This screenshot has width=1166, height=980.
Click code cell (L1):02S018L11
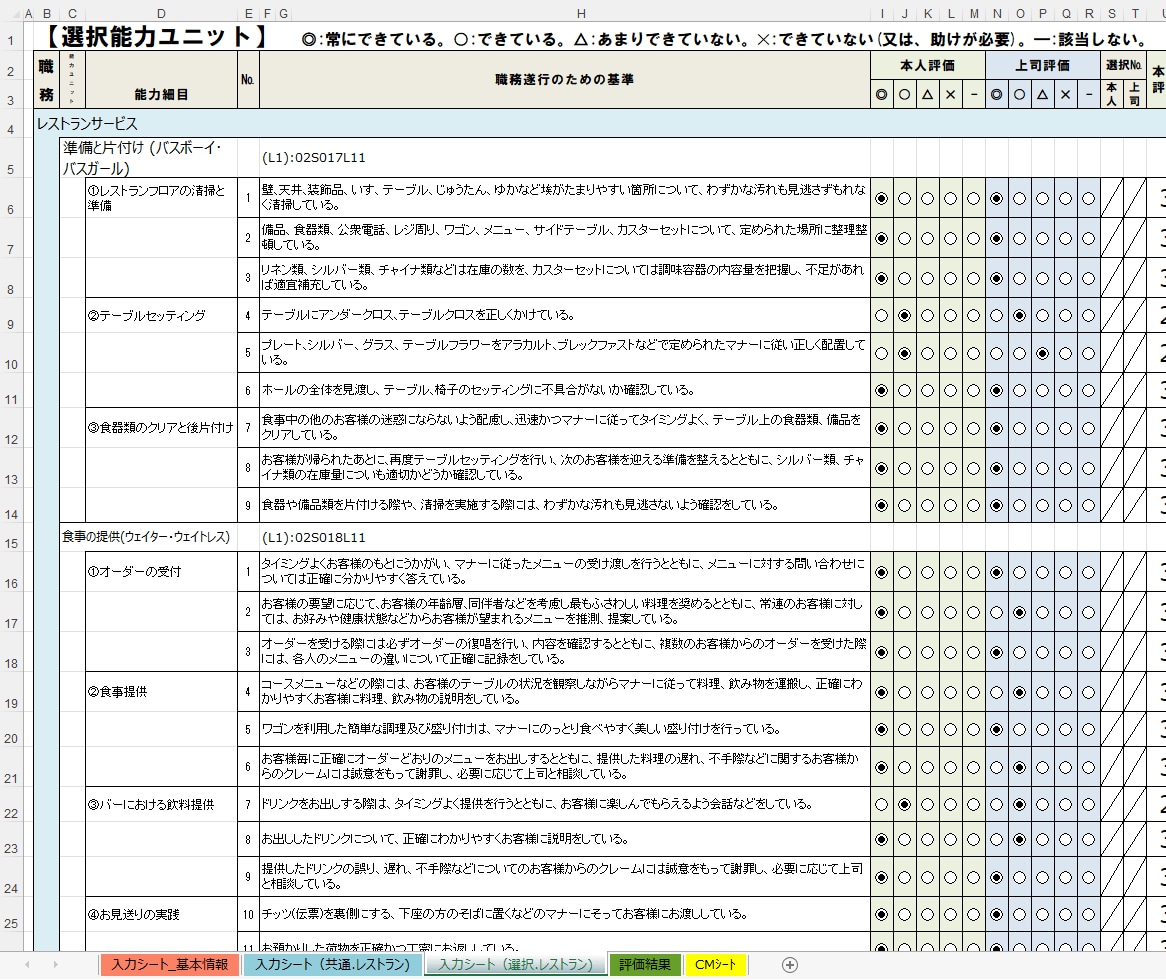313,538
